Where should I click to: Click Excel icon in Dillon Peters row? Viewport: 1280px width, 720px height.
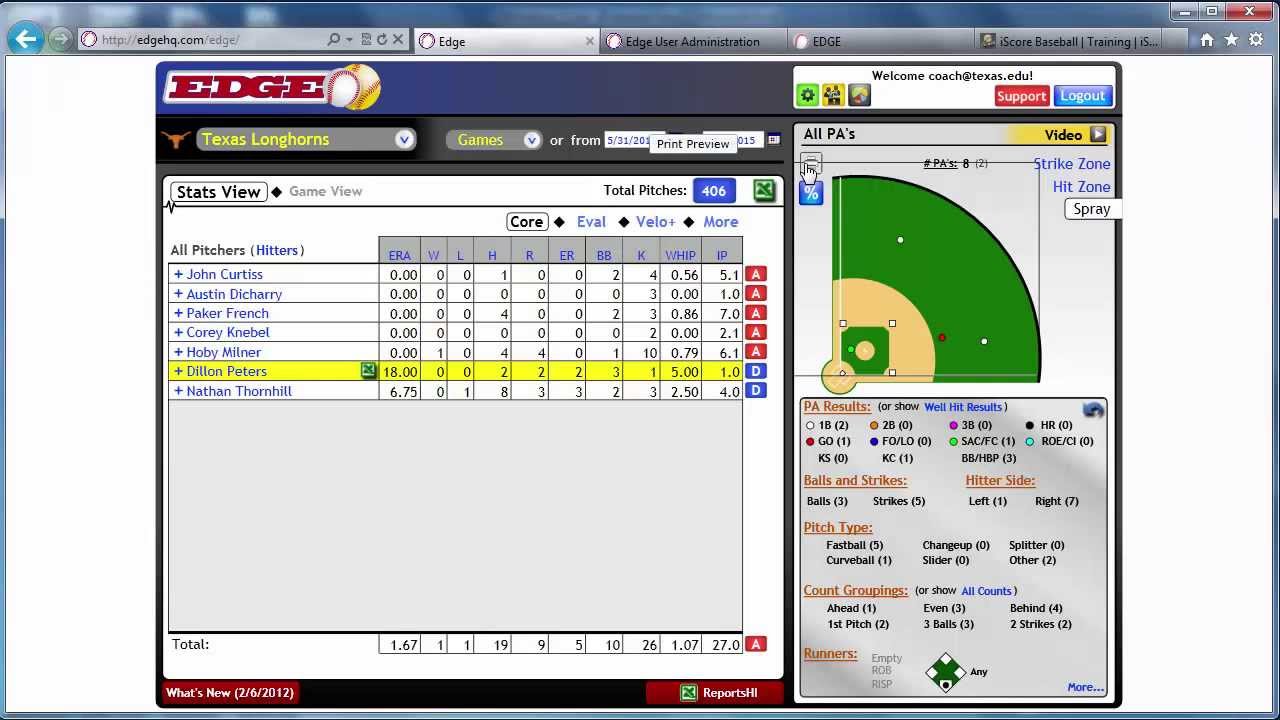369,371
